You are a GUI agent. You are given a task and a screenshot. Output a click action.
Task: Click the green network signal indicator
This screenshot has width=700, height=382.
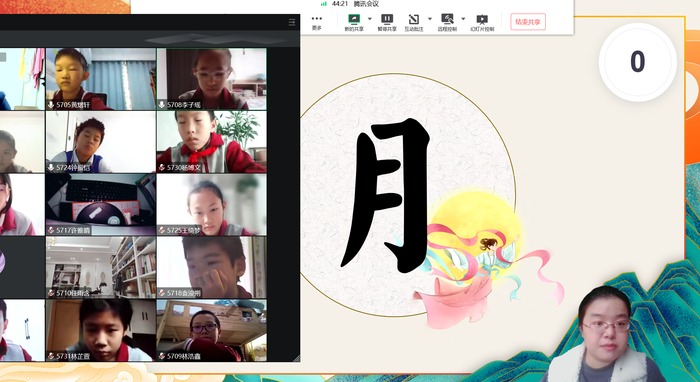(324, 4)
